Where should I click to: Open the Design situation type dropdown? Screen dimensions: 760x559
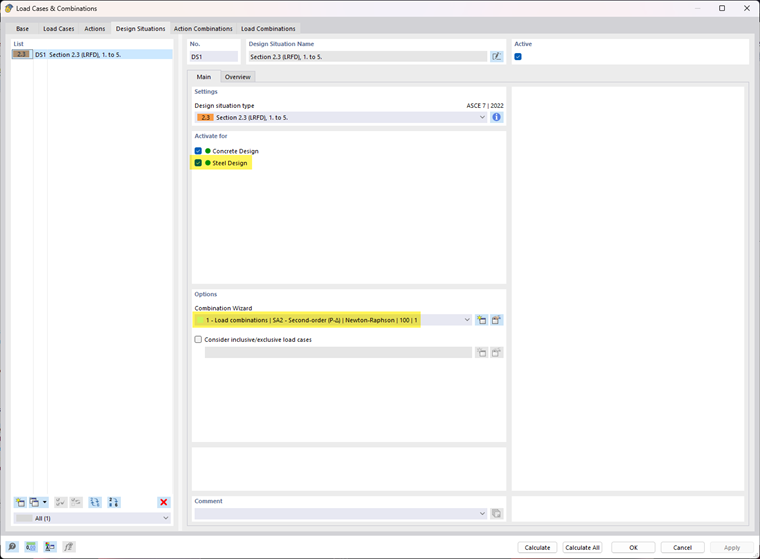coord(482,117)
